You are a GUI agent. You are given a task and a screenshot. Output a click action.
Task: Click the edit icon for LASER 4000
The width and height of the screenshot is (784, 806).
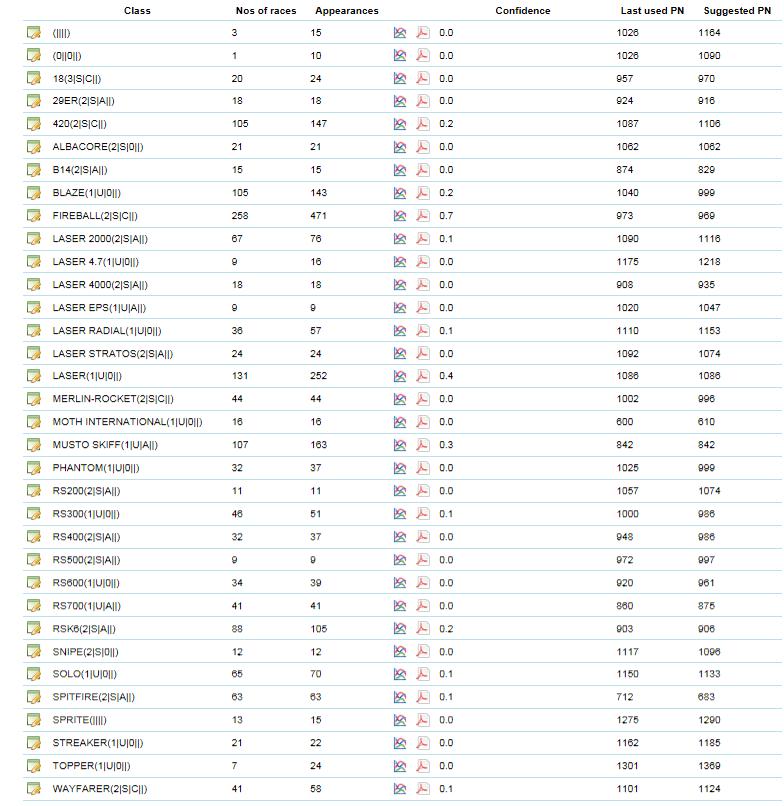(34, 285)
